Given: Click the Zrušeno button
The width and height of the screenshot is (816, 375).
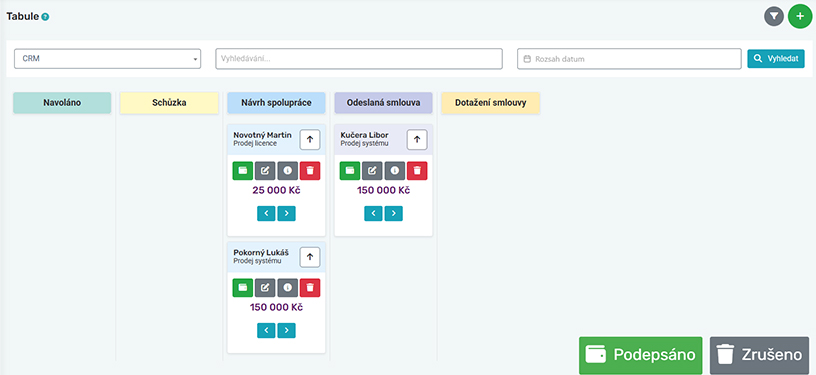Looking at the screenshot, I should tap(759, 355).
